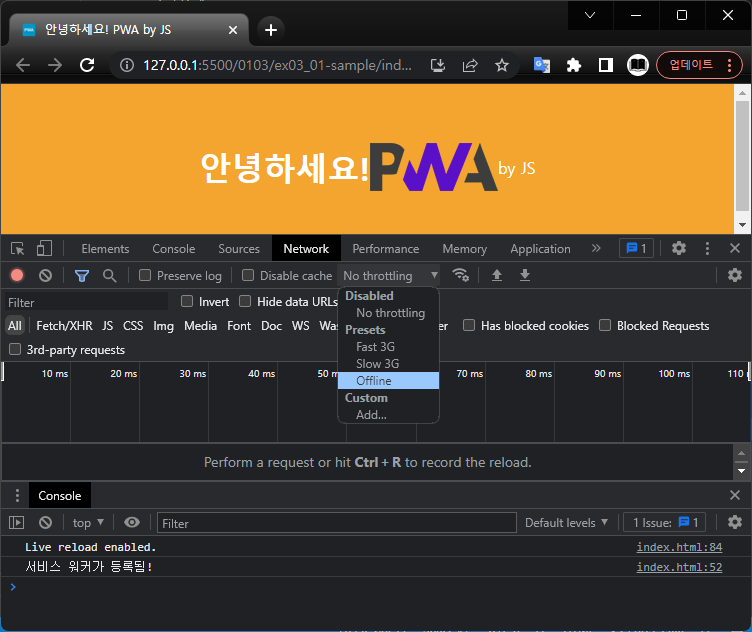Clear the network log
The width and height of the screenshot is (752, 632).
[x=46, y=275]
